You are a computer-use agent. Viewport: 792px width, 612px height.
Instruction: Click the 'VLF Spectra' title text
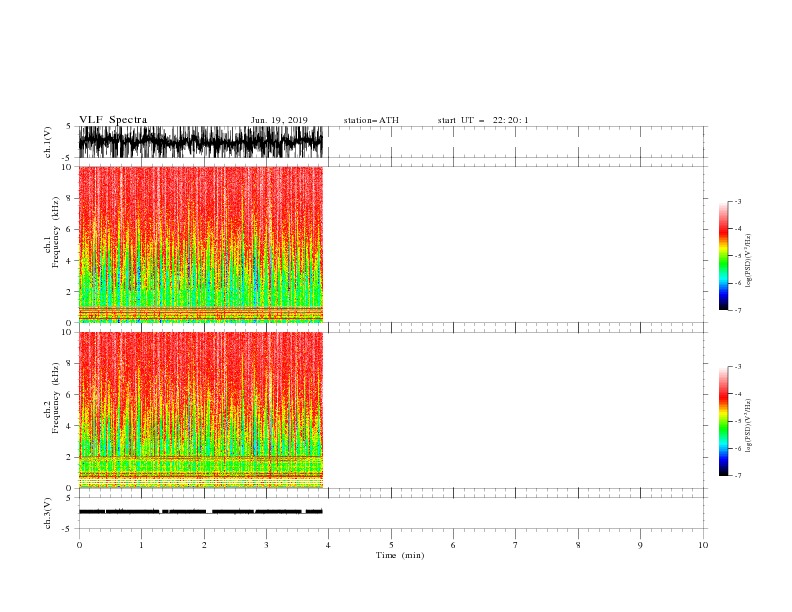113,120
